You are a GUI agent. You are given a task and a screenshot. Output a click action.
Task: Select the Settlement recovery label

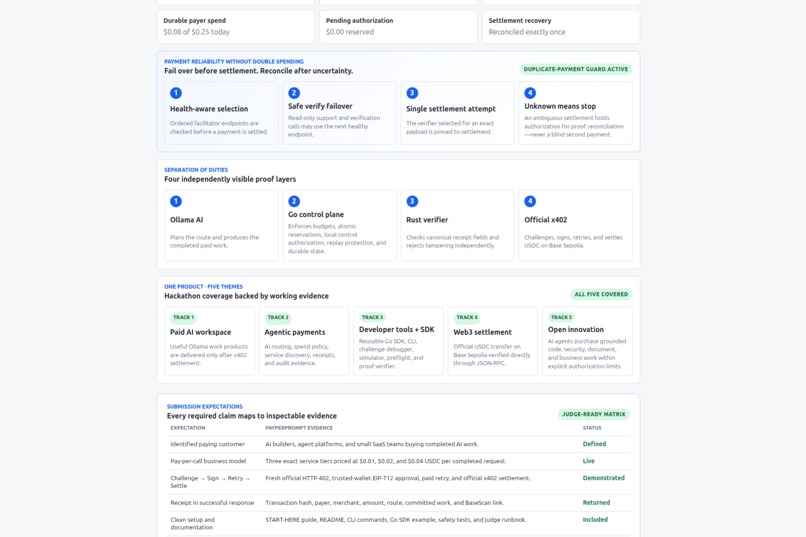520,21
